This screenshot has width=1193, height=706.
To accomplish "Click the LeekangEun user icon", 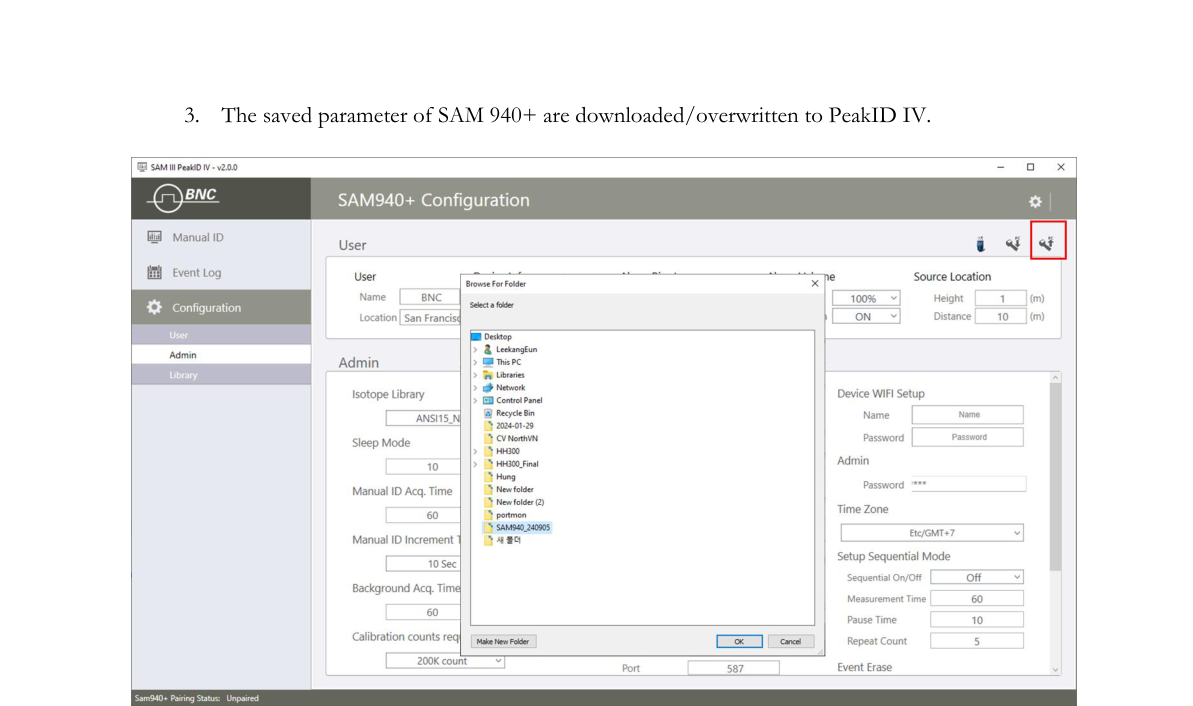I will point(488,349).
